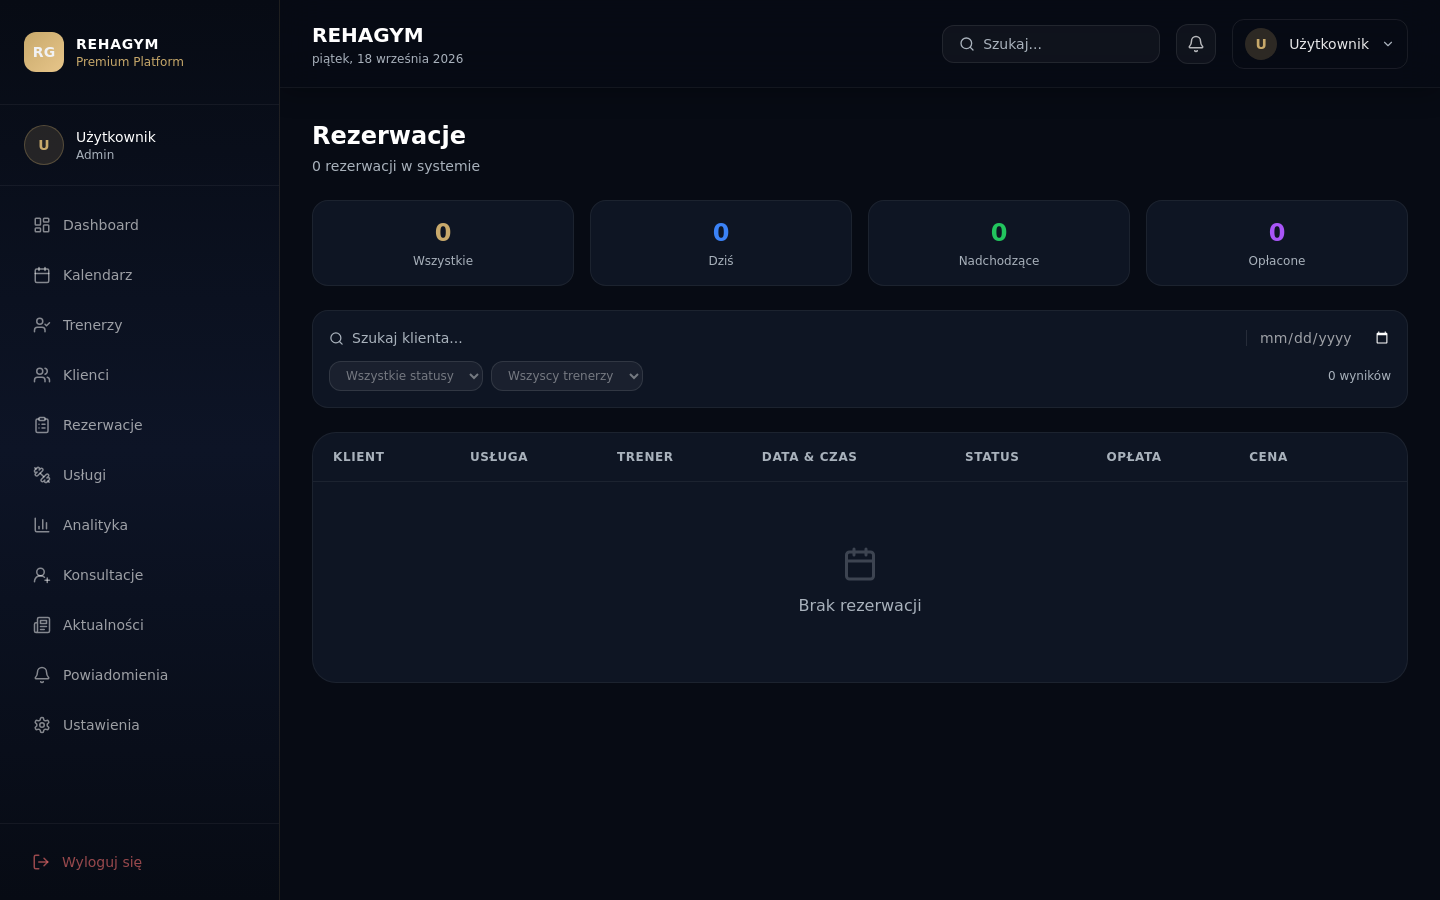Click the Trenerzy person-check icon
Viewport: 1440px width, 900px height.
click(x=42, y=325)
